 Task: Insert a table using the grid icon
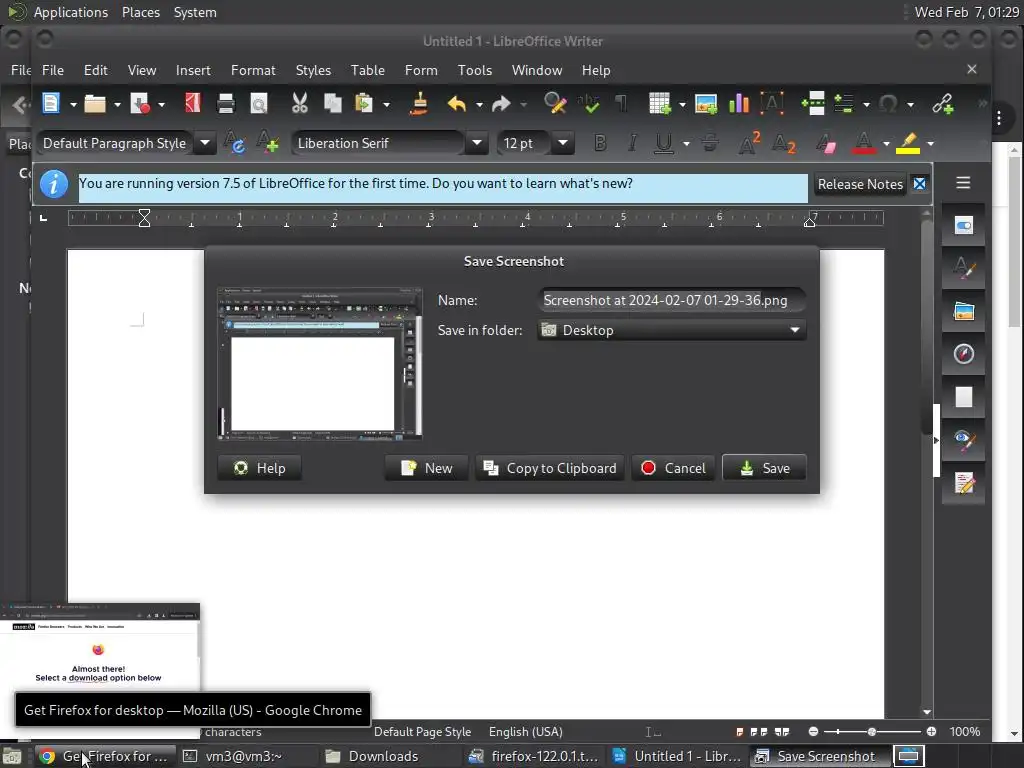(x=660, y=103)
